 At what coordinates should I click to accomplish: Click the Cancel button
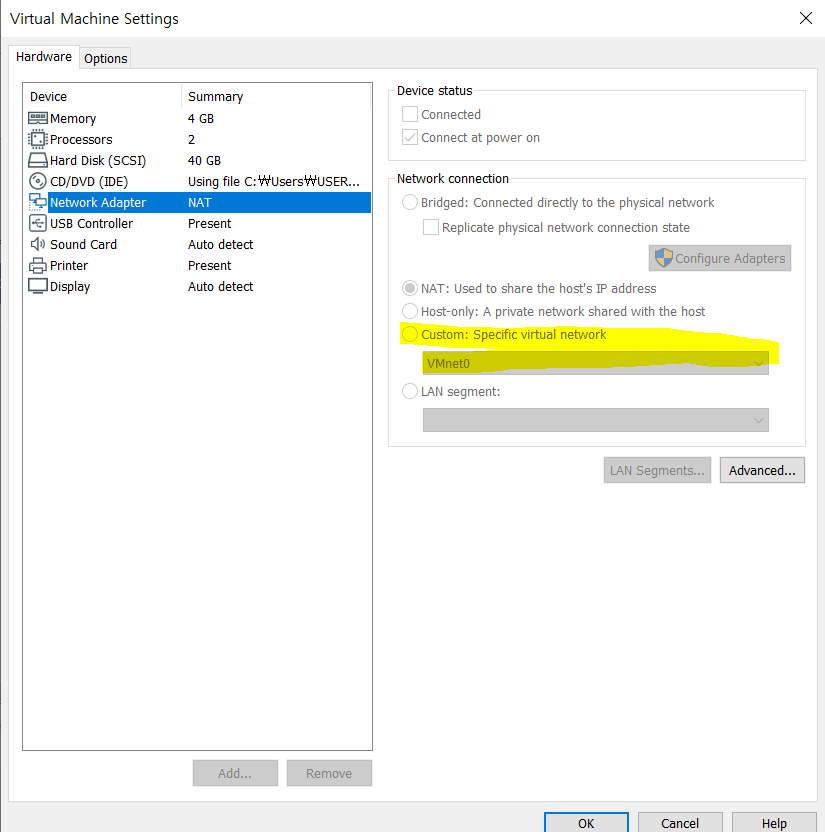click(680, 822)
